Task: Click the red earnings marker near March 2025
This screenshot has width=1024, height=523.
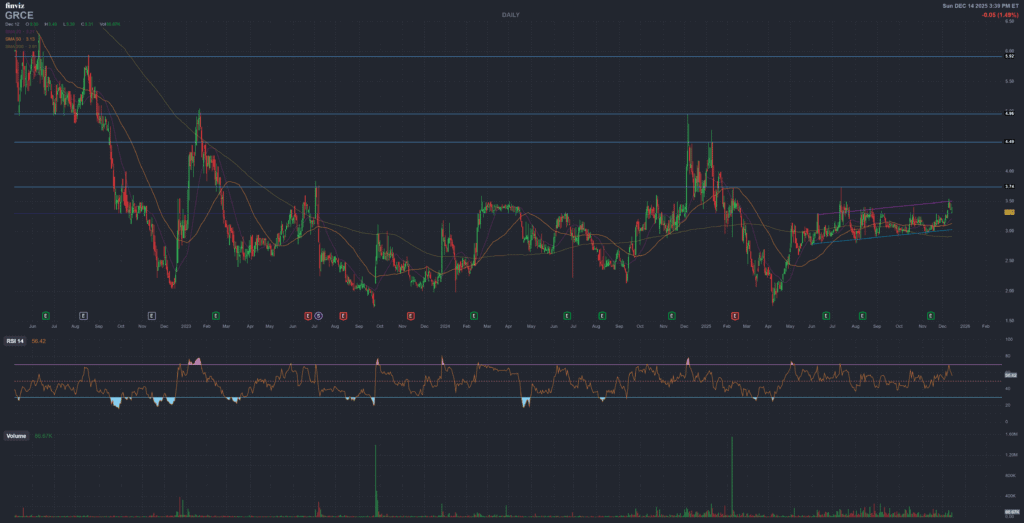Action: 735,315
